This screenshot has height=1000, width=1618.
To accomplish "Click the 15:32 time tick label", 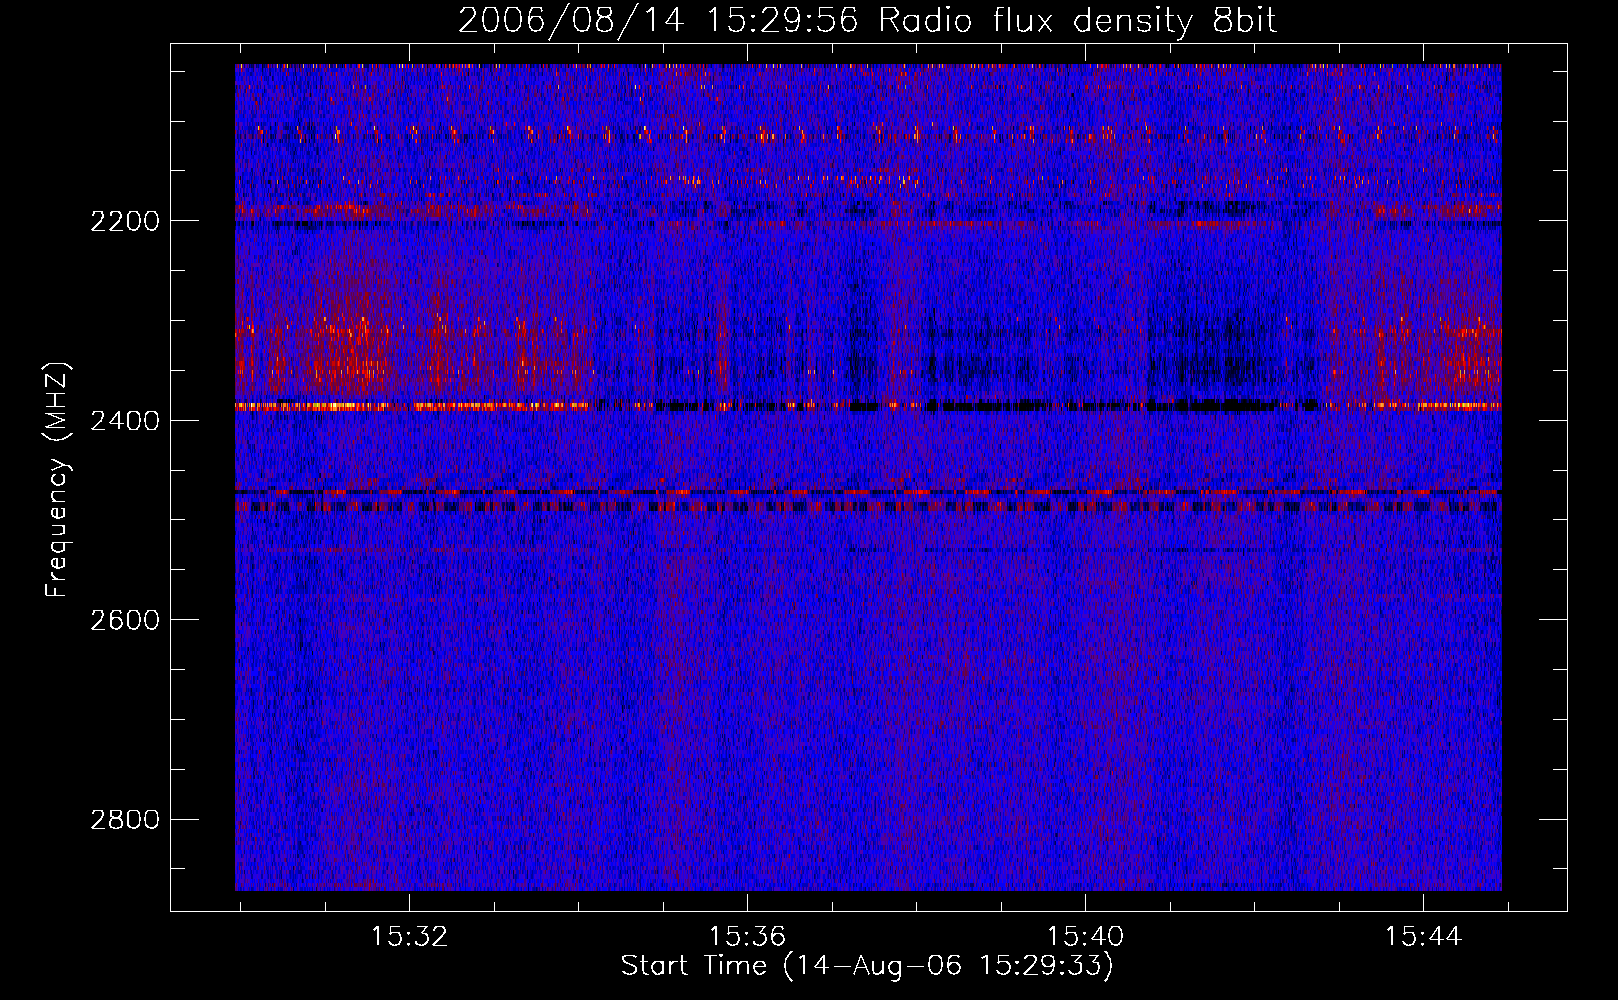I will [x=409, y=937].
